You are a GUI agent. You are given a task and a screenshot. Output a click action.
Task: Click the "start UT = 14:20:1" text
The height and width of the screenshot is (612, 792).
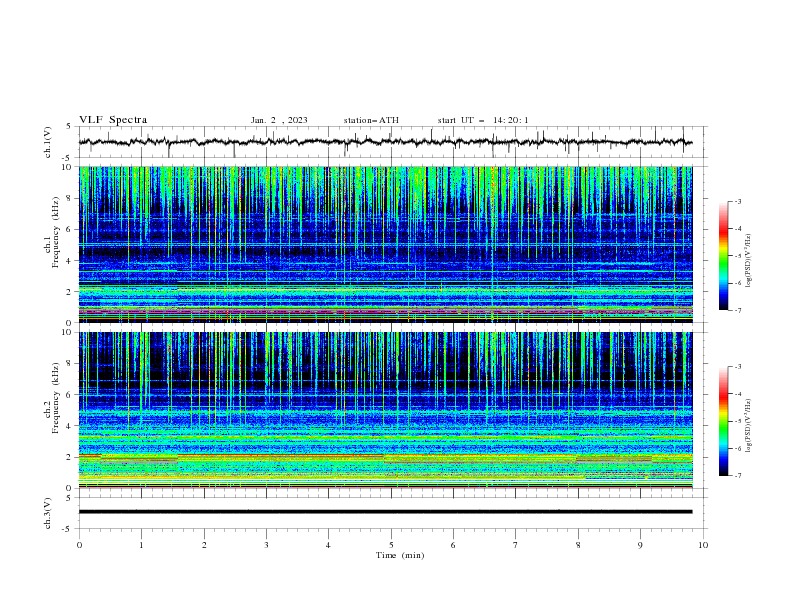coord(483,120)
